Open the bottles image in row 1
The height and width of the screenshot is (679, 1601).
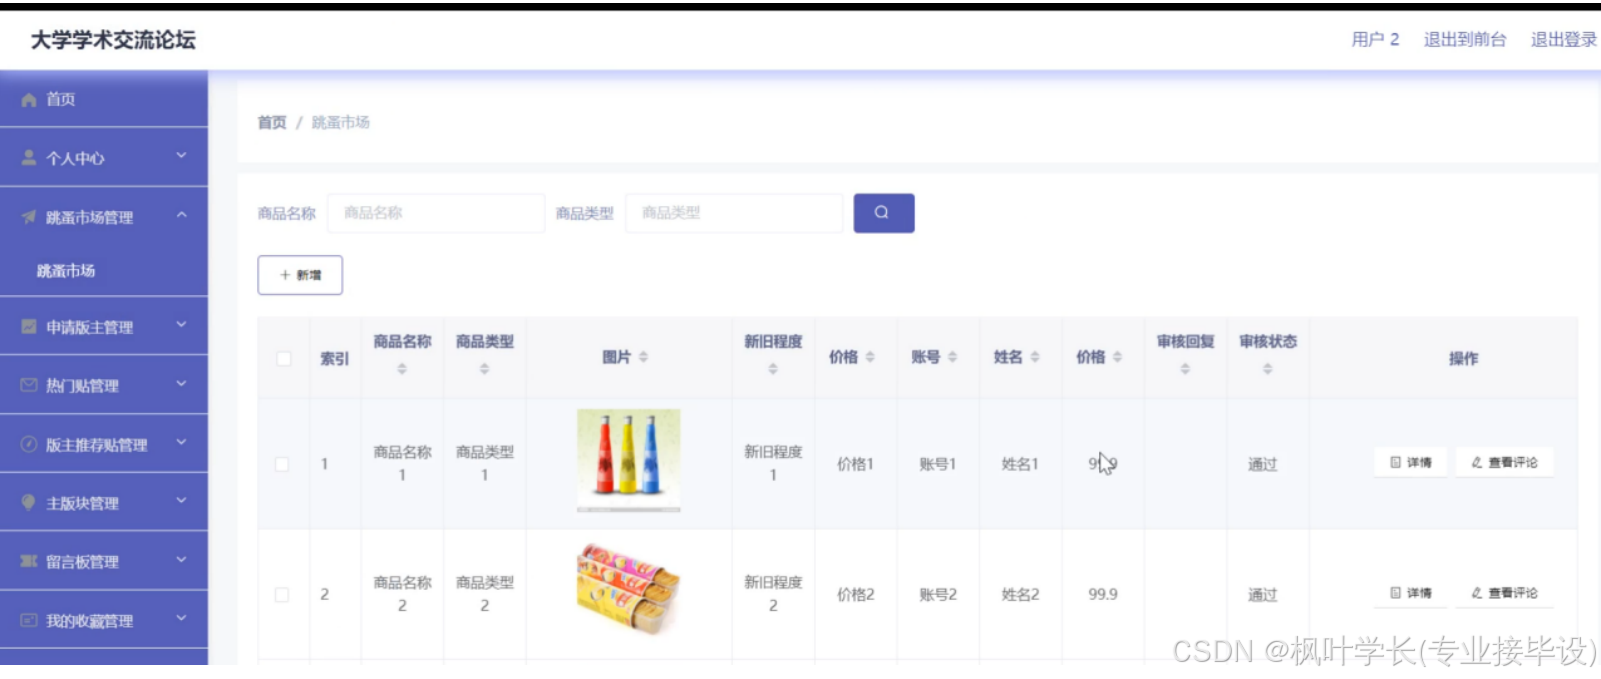click(x=629, y=461)
